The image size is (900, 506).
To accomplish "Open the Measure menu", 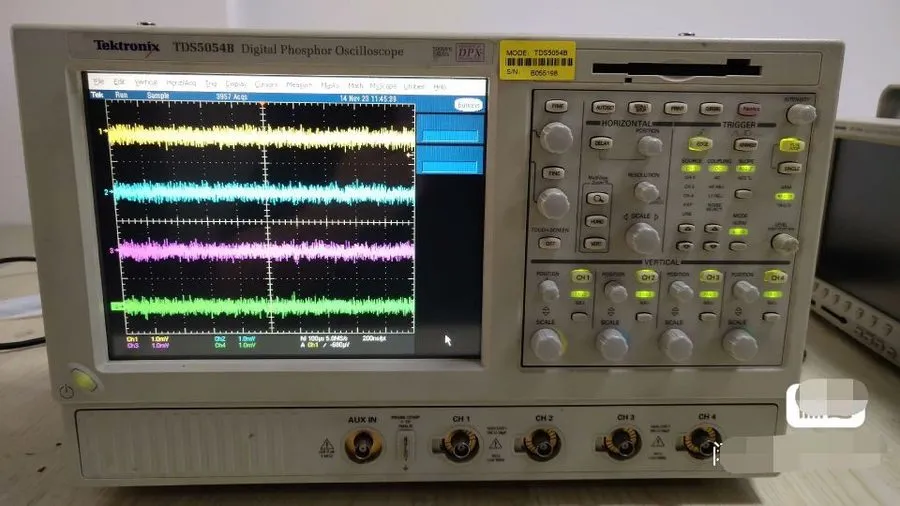I will pos(299,85).
